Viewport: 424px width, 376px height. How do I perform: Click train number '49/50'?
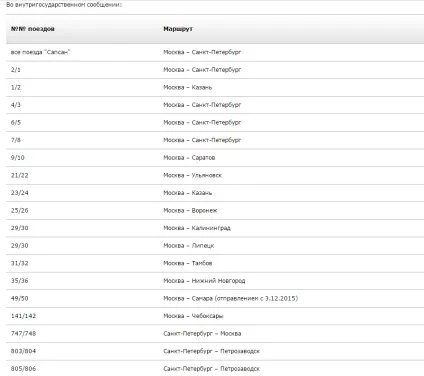tap(20, 299)
